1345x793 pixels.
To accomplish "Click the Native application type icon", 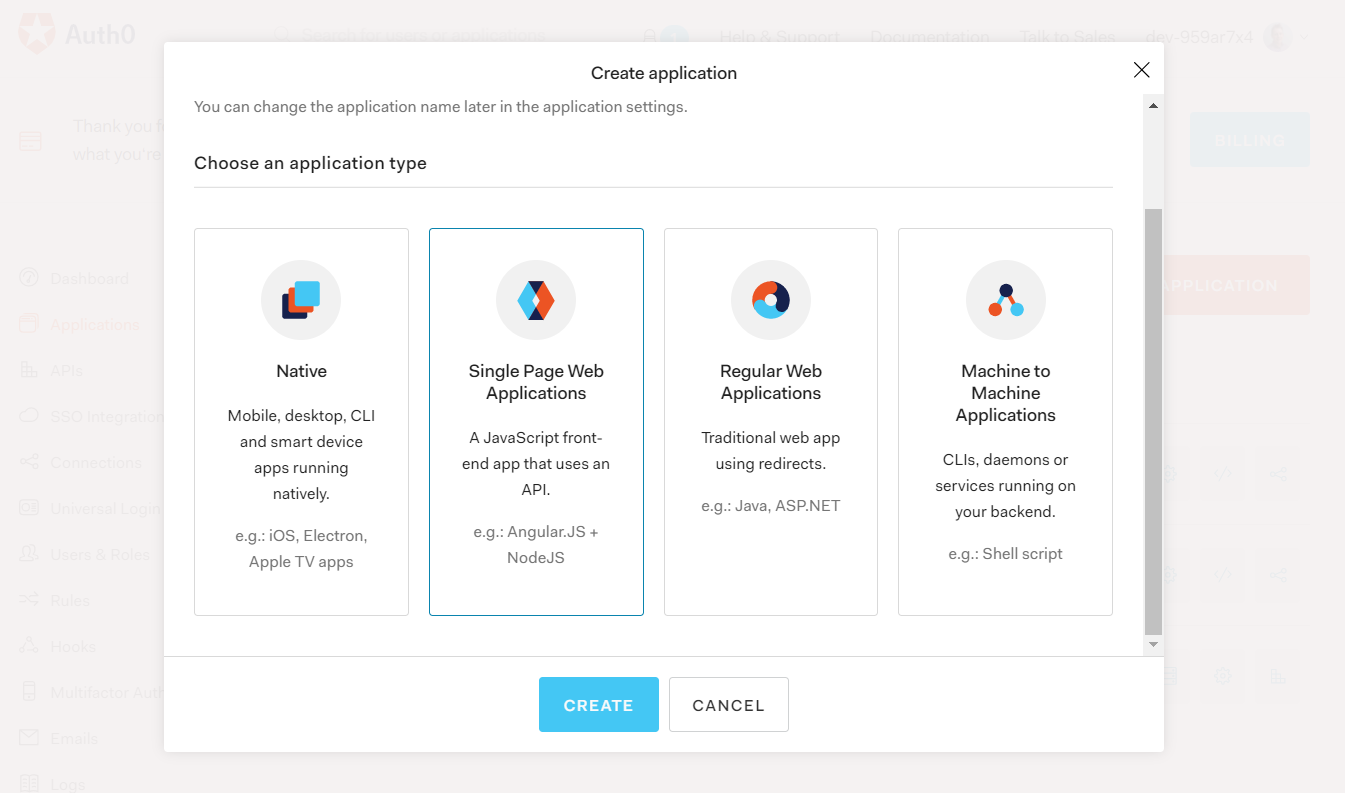I will [301, 300].
